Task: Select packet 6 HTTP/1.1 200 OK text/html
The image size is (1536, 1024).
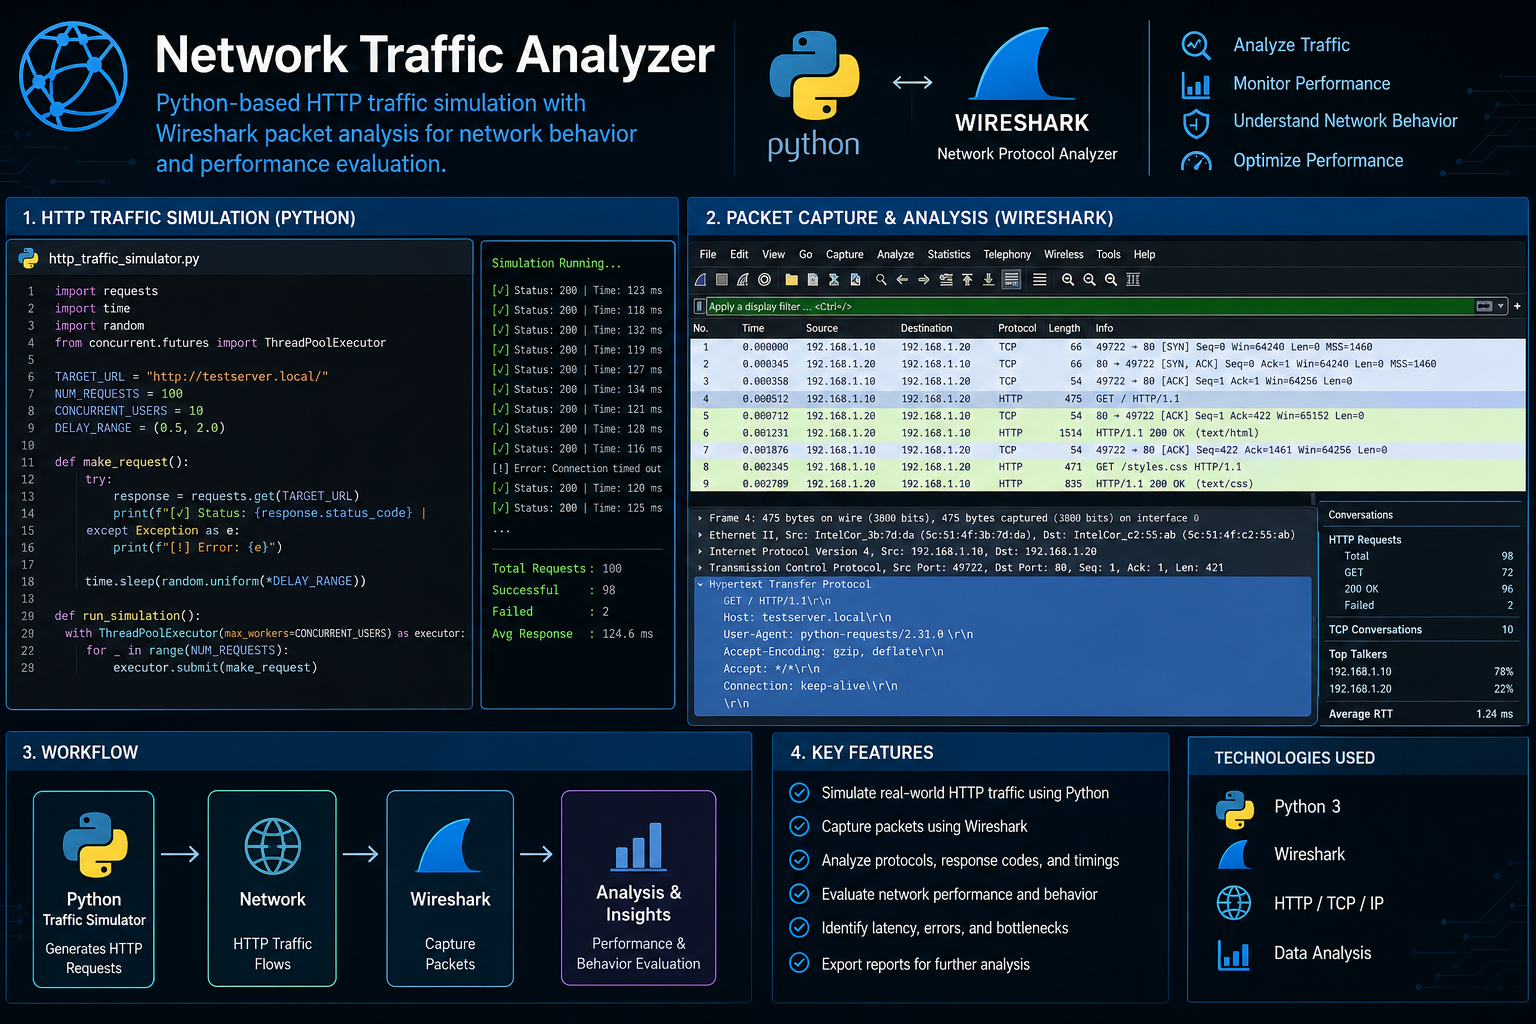Action: click(x=1108, y=433)
